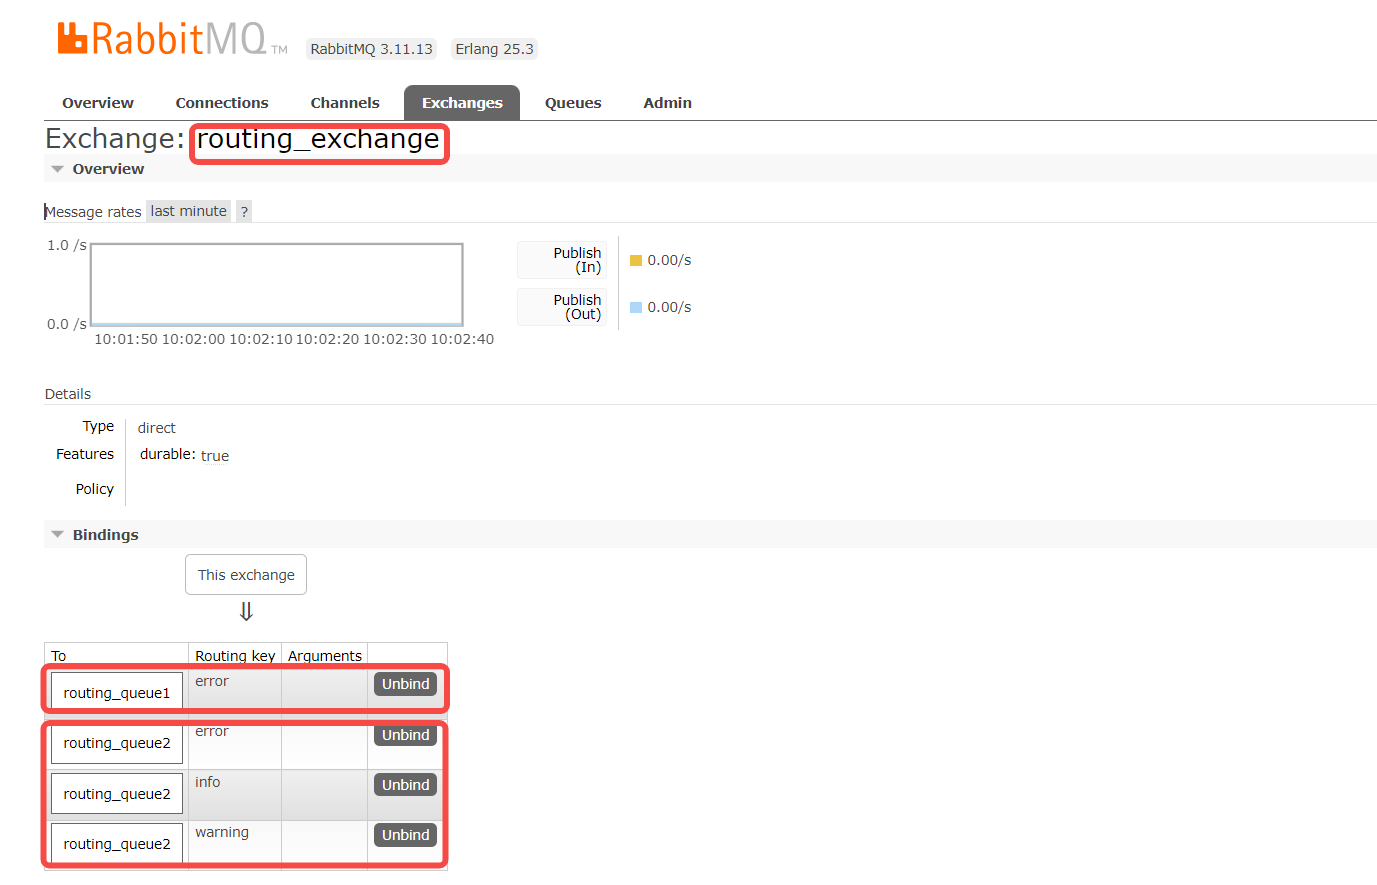Open routing_queue2 link in error row

tap(117, 743)
